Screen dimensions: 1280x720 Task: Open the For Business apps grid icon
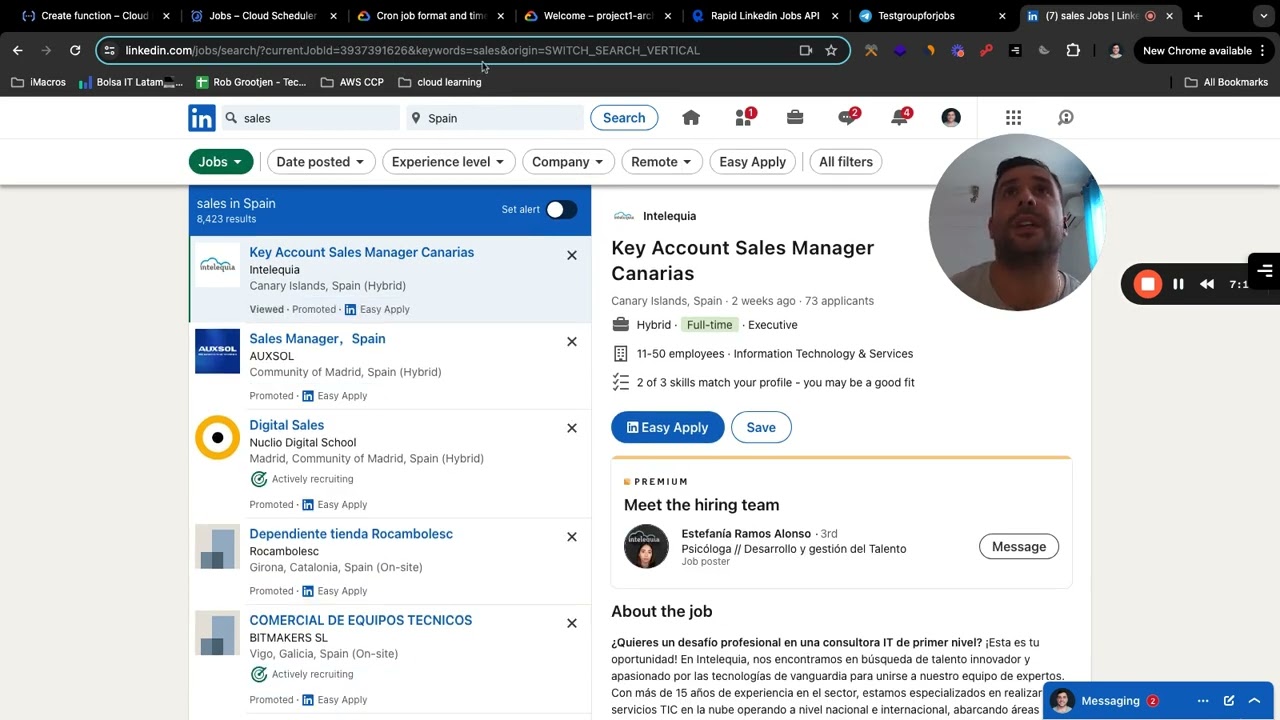pos(1013,118)
